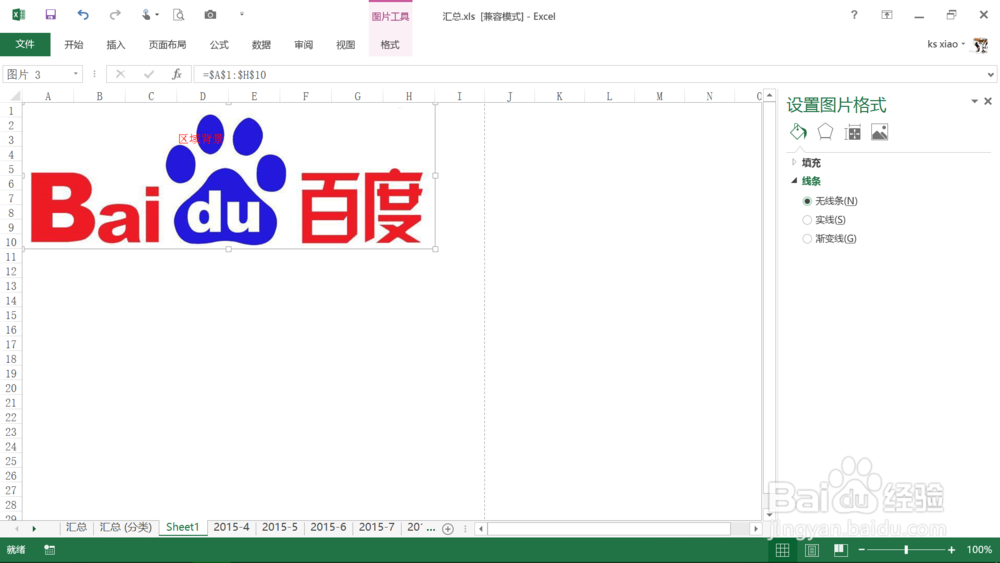
Task: Click the camera tool icon
Action: pyautogui.click(x=210, y=15)
